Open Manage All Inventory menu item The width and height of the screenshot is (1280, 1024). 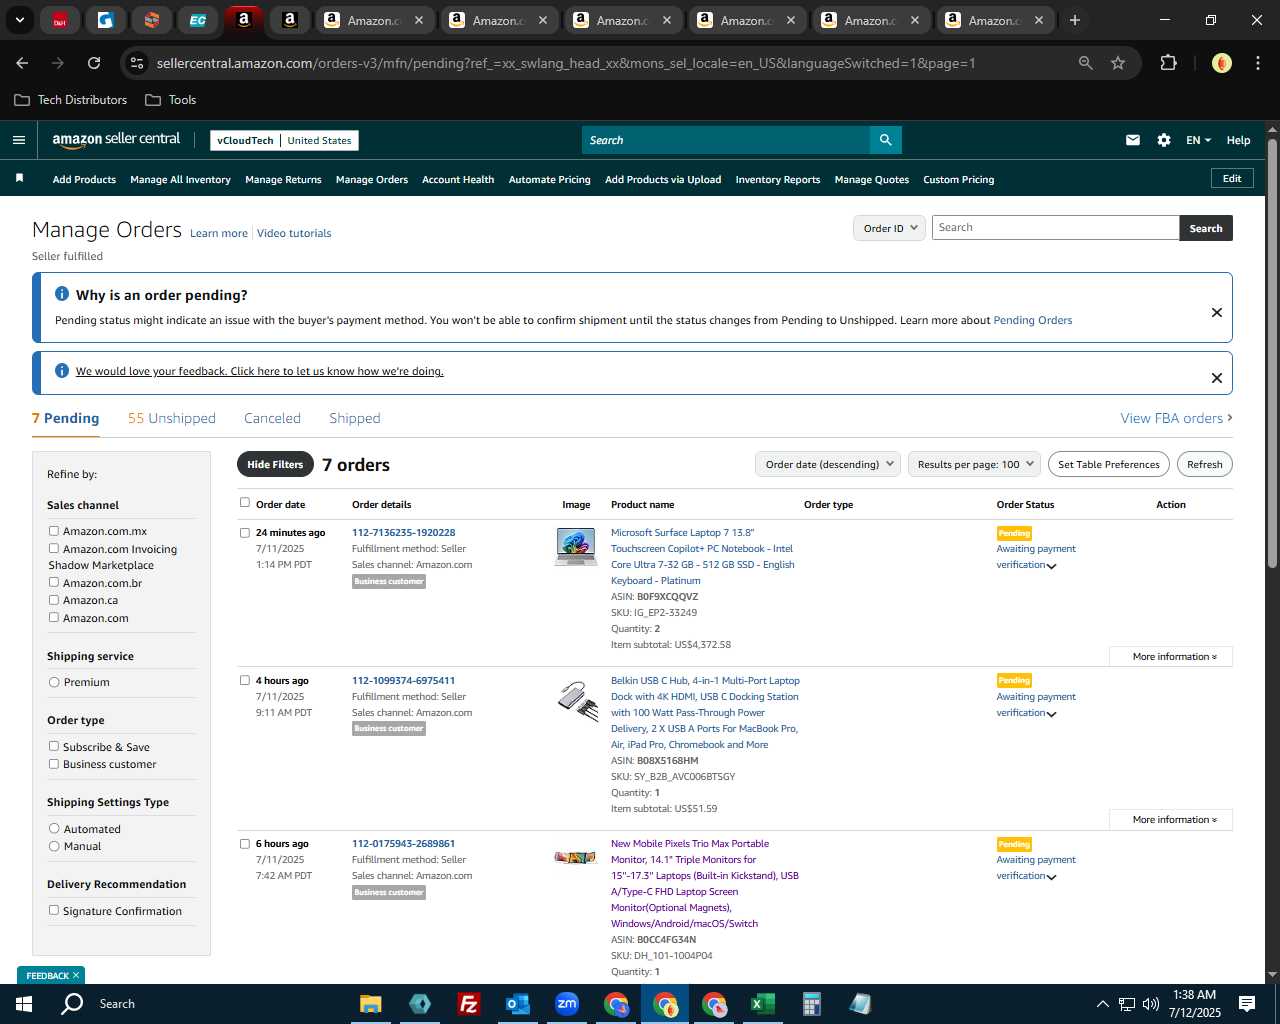180,179
